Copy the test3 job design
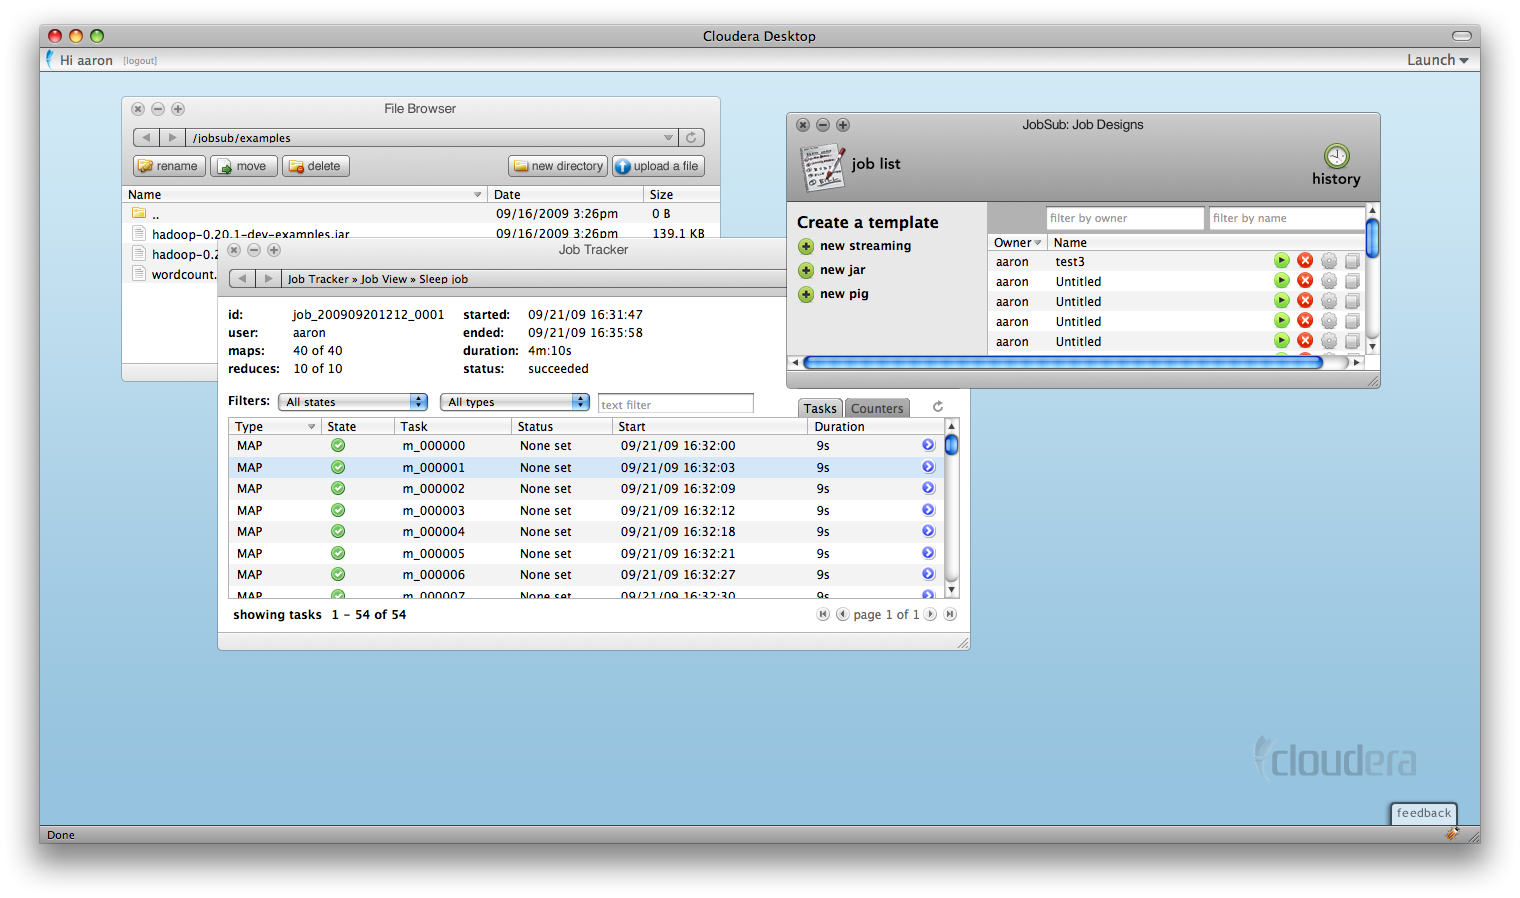Image resolution: width=1520 pixels, height=898 pixels. click(x=1352, y=260)
